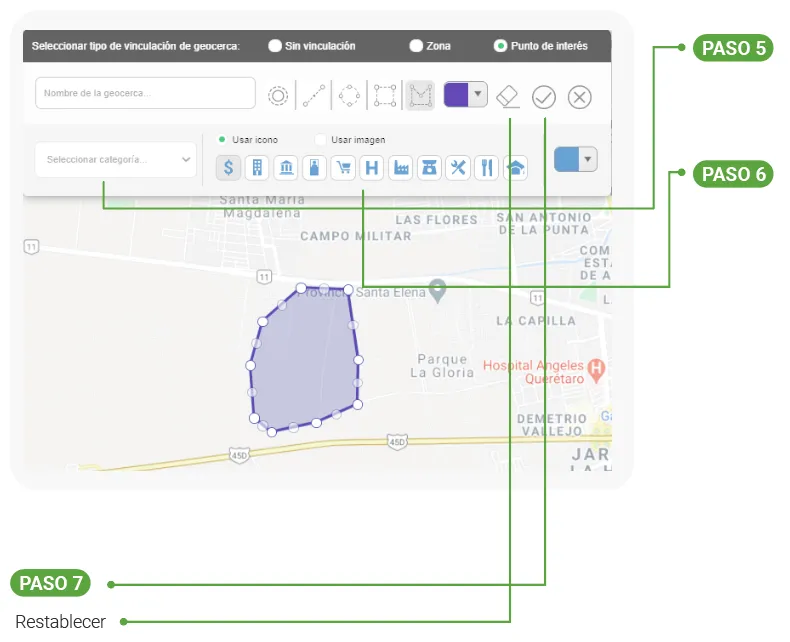Select the Sin vinculación radio option

coord(275,46)
